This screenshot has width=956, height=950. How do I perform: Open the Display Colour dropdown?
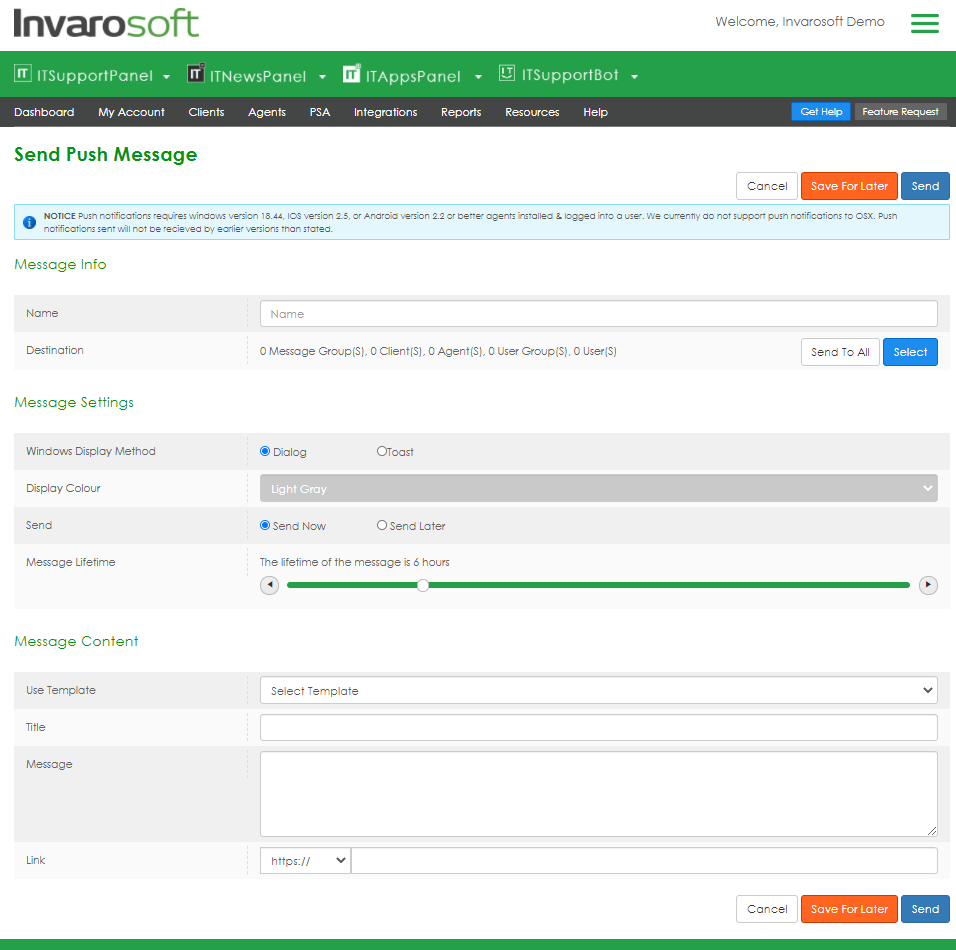coord(598,489)
